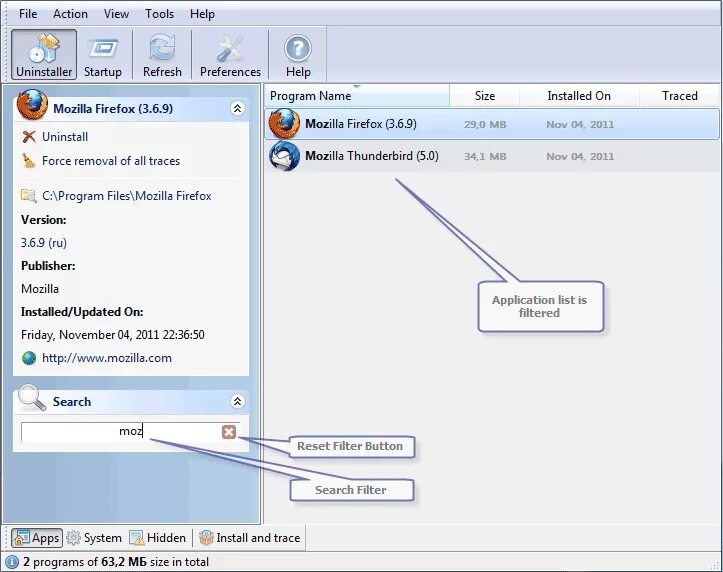This screenshot has width=723, height=572.
Task: Sort by the Installed On column
Action: 579,96
